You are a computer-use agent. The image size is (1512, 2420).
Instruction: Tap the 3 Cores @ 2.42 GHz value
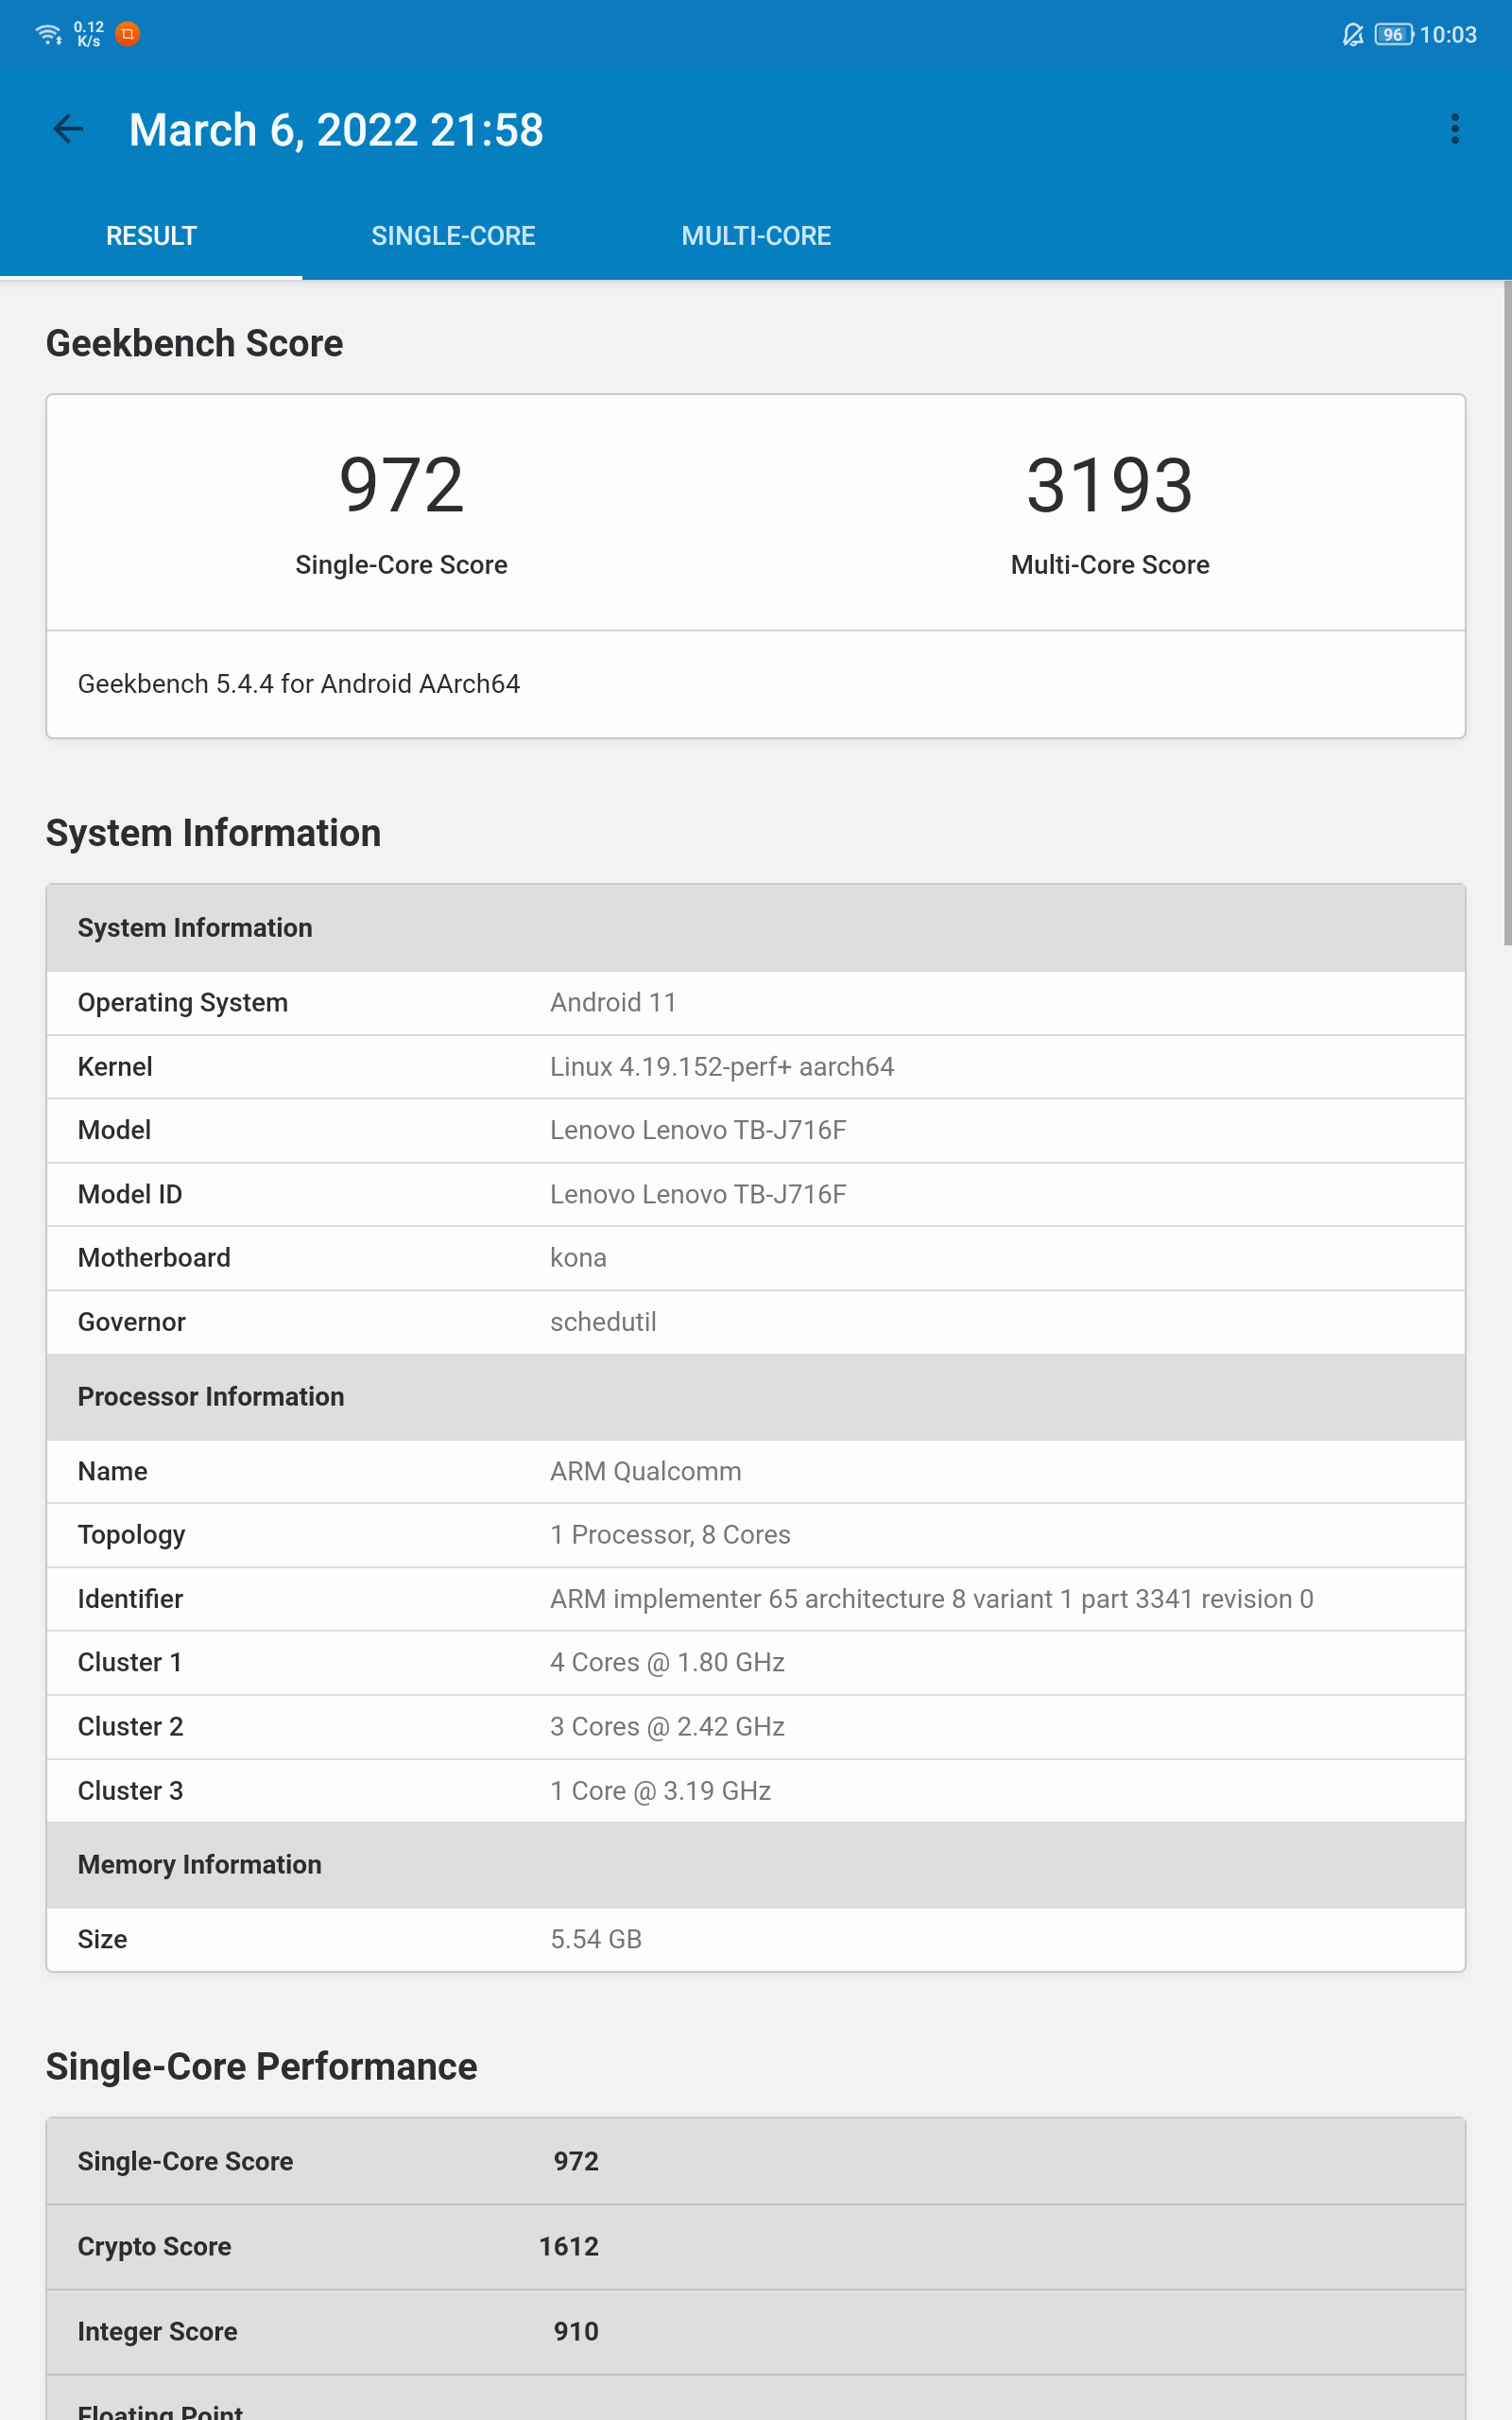[667, 1726]
